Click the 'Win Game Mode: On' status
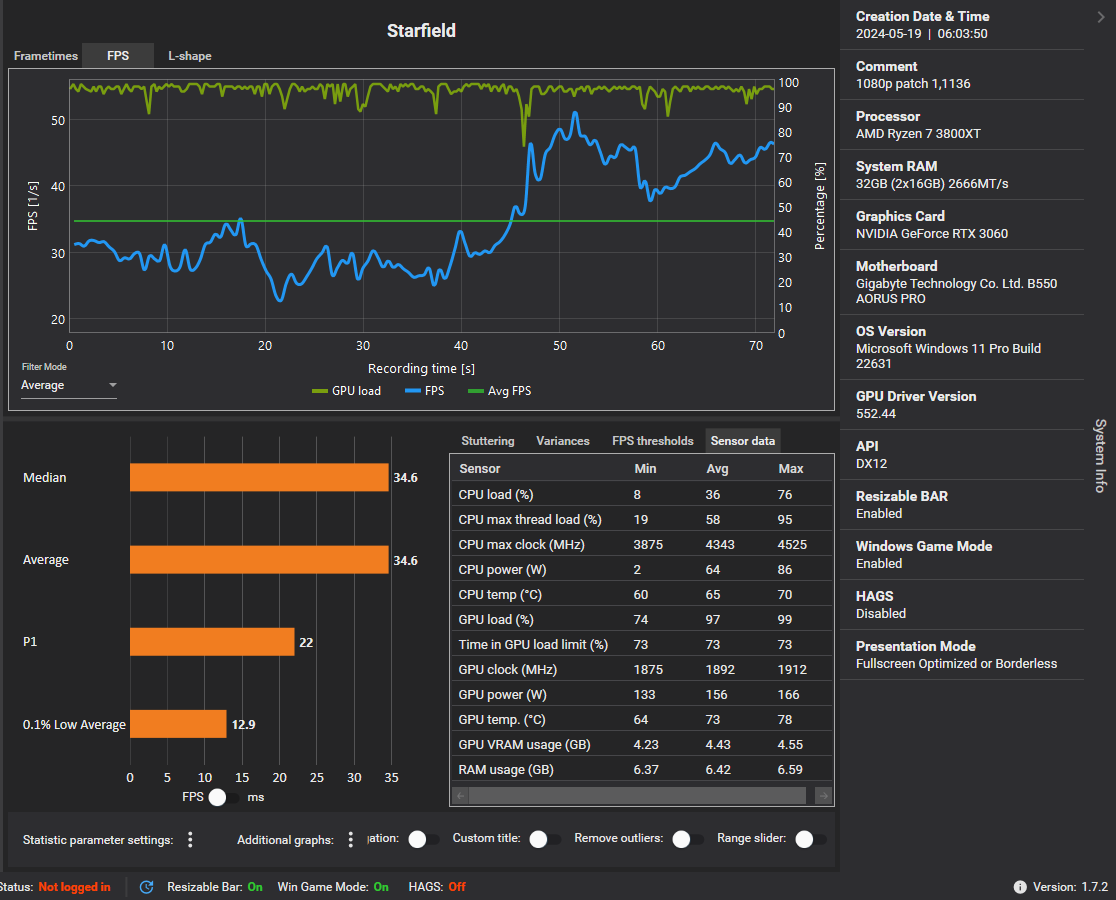This screenshot has height=900, width=1116. [333, 886]
